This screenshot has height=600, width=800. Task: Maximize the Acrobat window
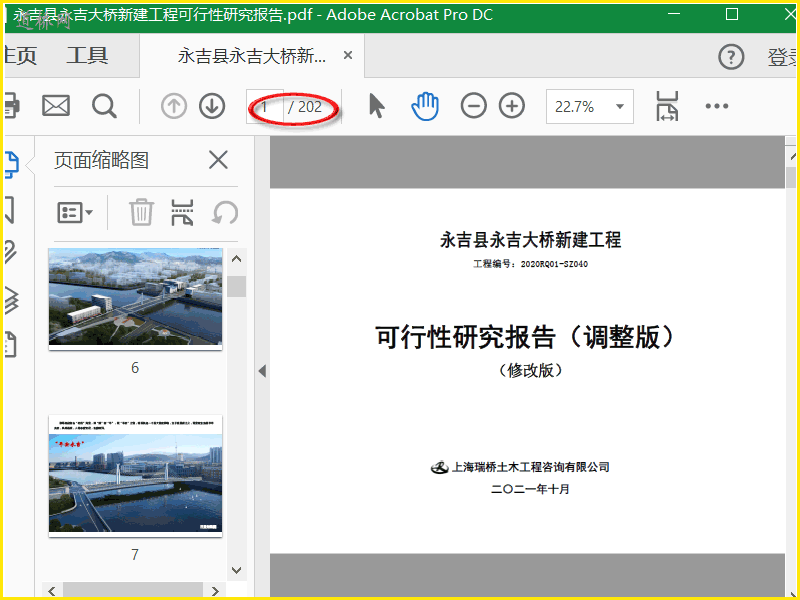tap(732, 14)
